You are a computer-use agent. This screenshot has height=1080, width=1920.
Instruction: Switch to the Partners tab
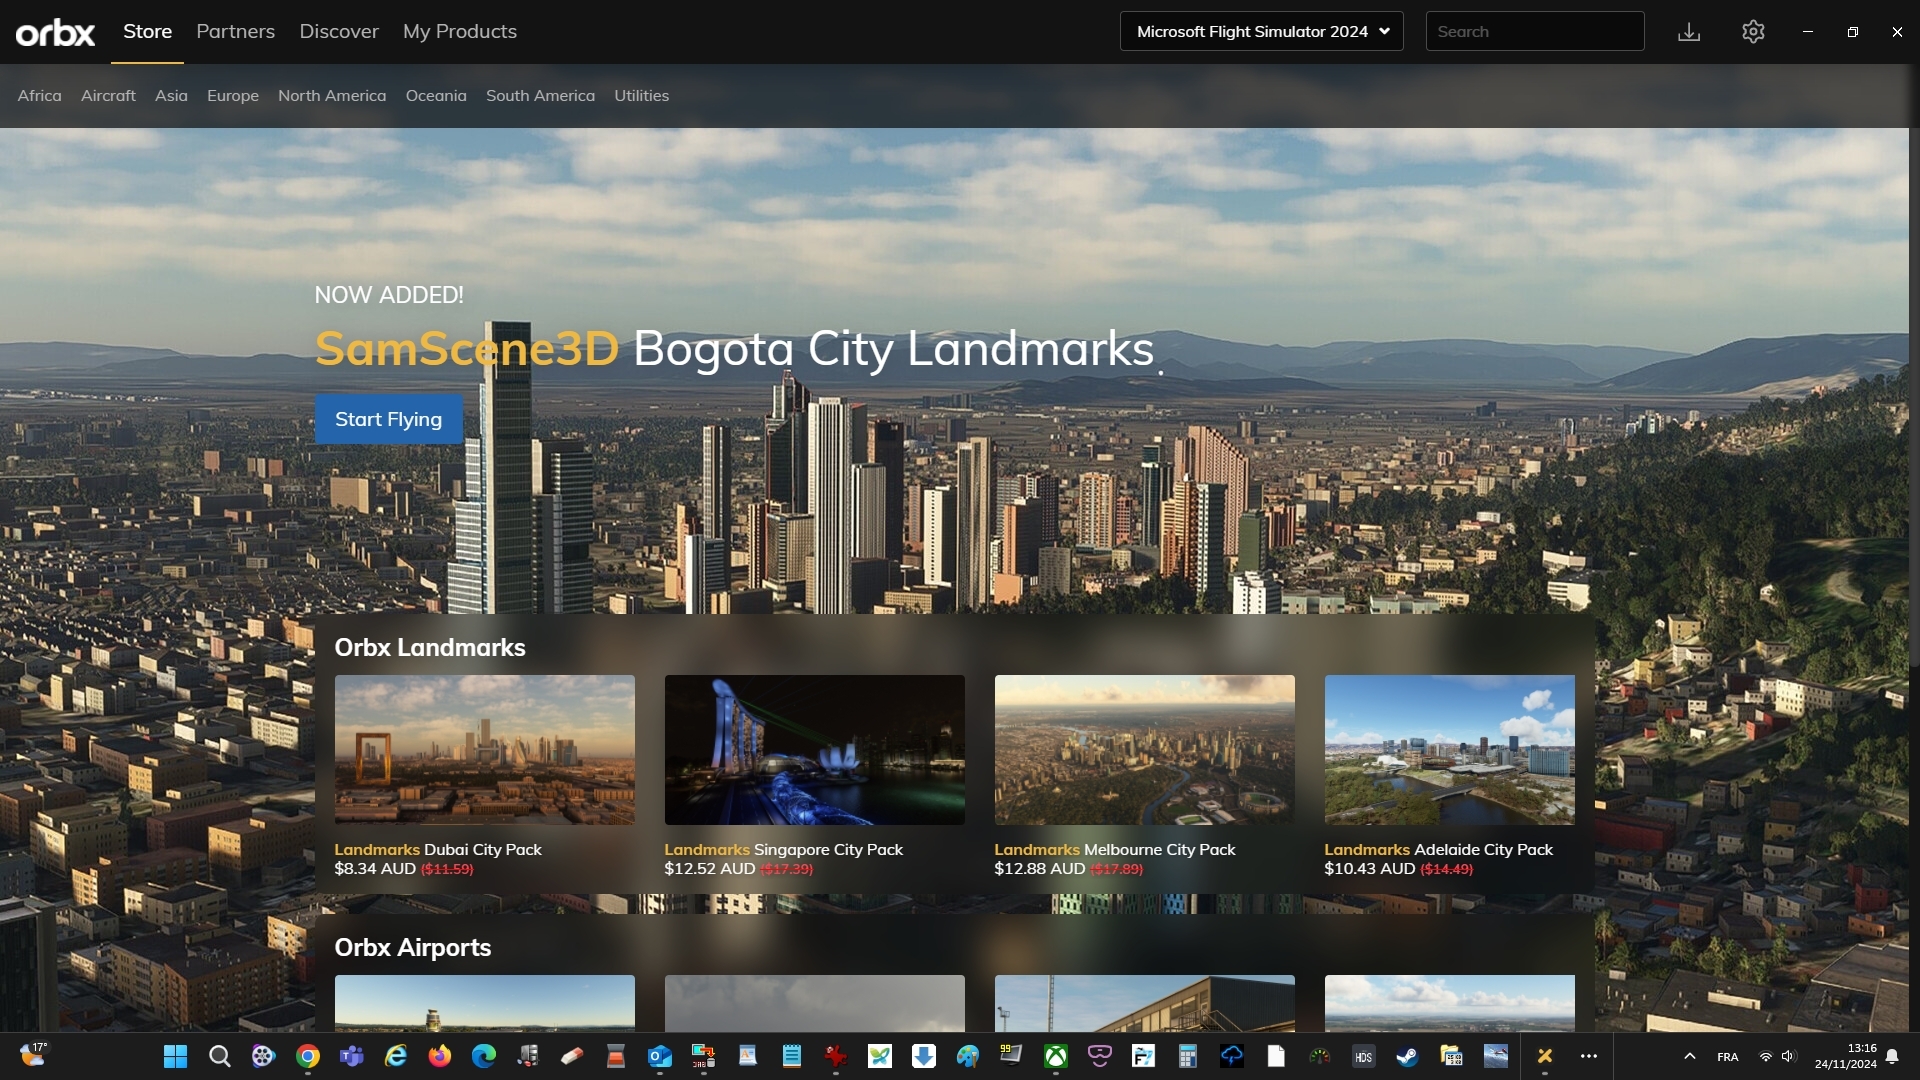[235, 32]
